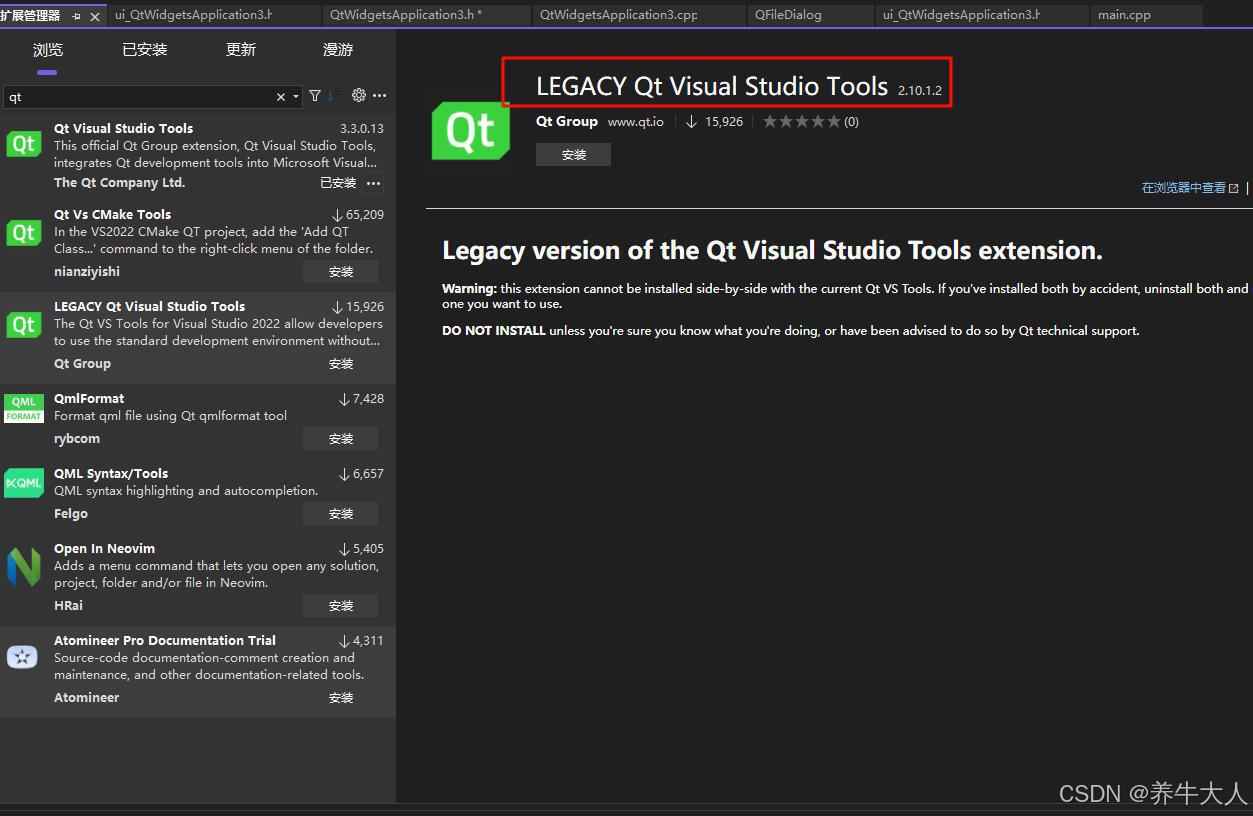This screenshot has height=816, width=1253.
Task: Click version 3.3.0.13 on Qt Visual Studio Tools
Action: [362, 128]
